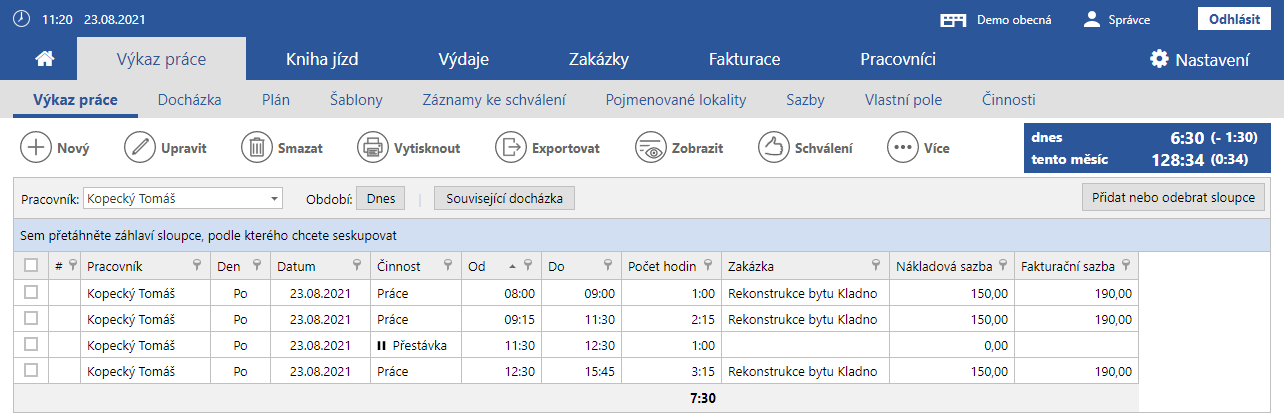Open filter on Datum column header
The width and height of the screenshot is (1284, 413).
(x=357, y=265)
